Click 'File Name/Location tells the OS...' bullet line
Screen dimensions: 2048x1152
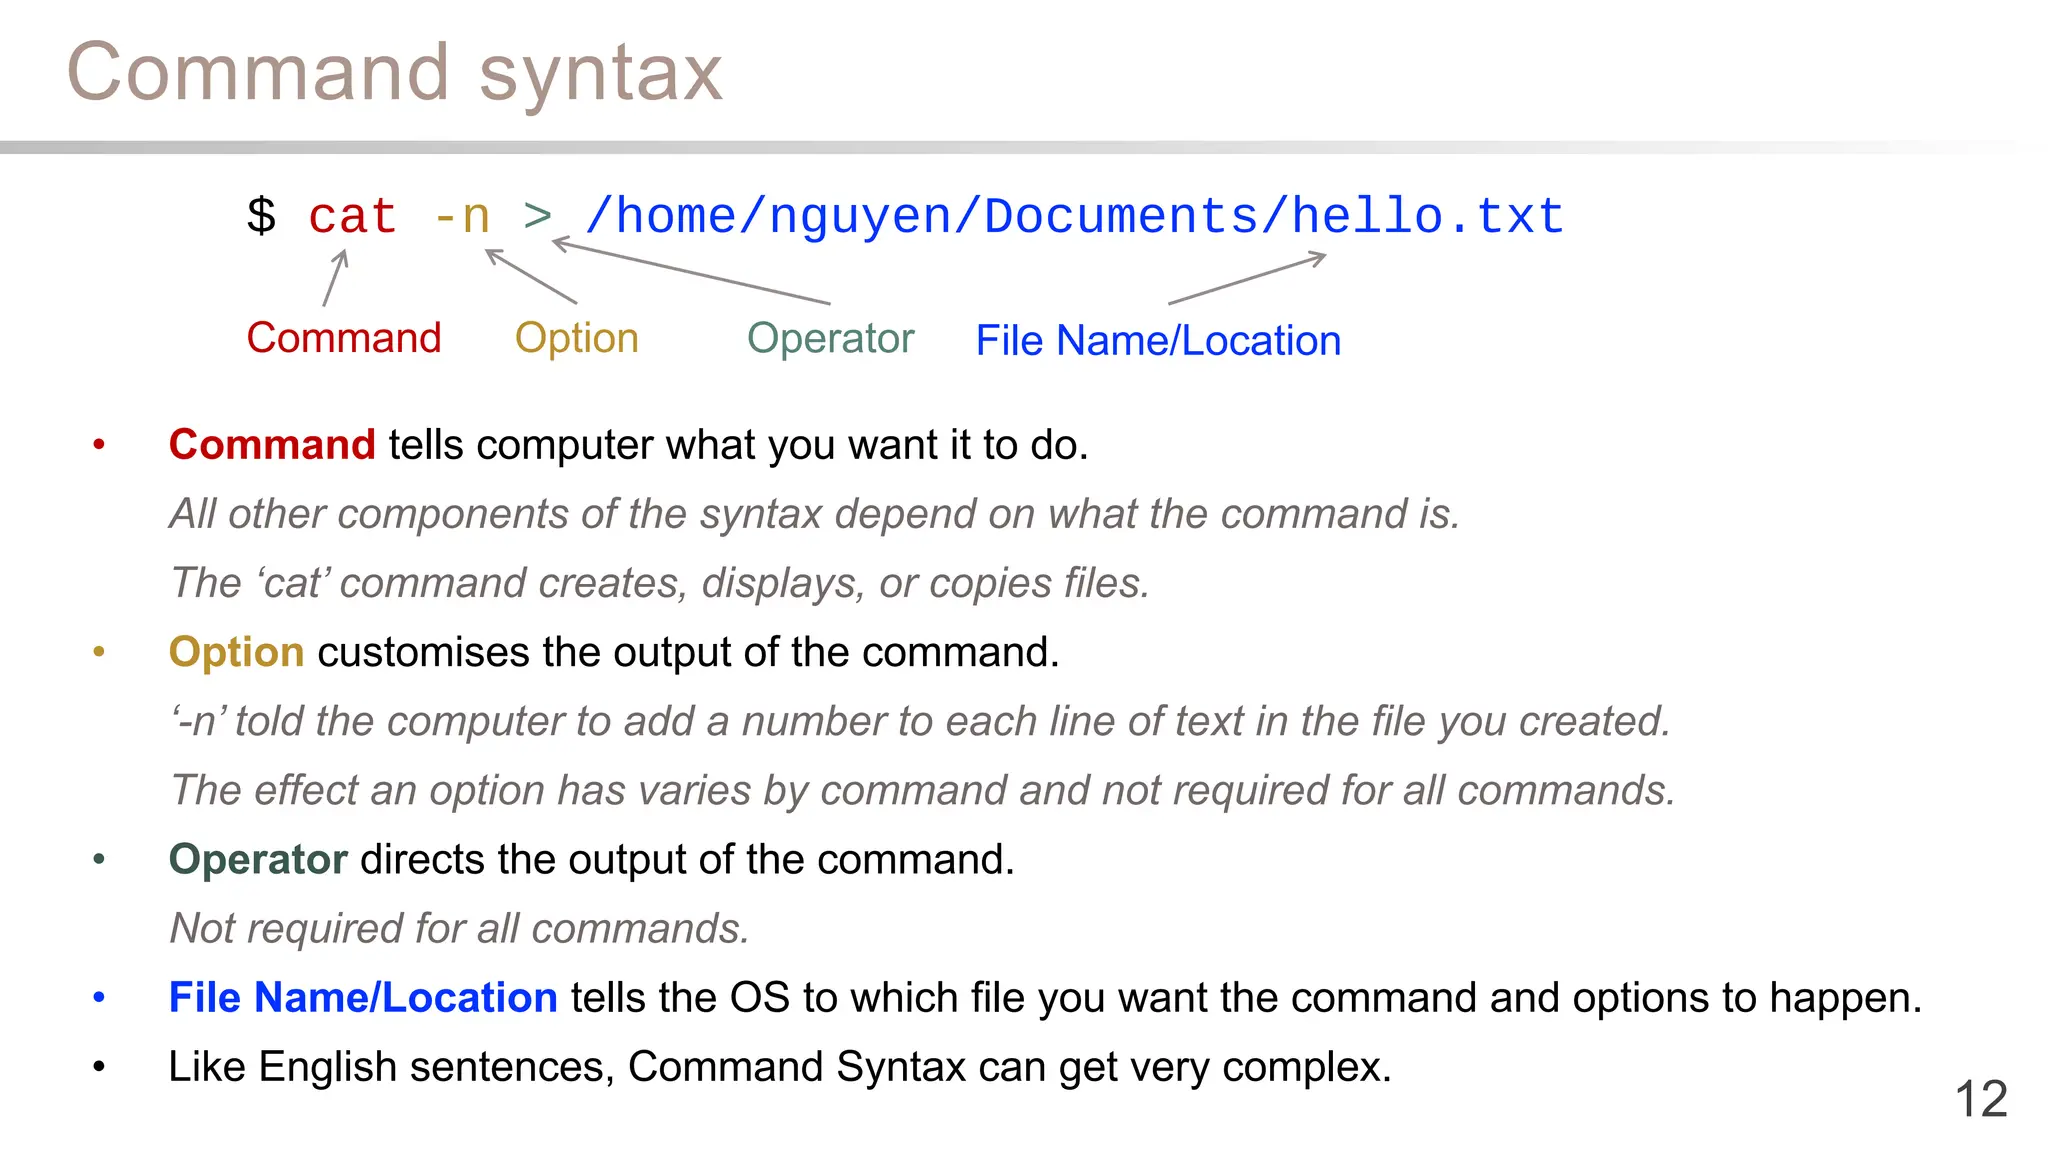point(1046,998)
